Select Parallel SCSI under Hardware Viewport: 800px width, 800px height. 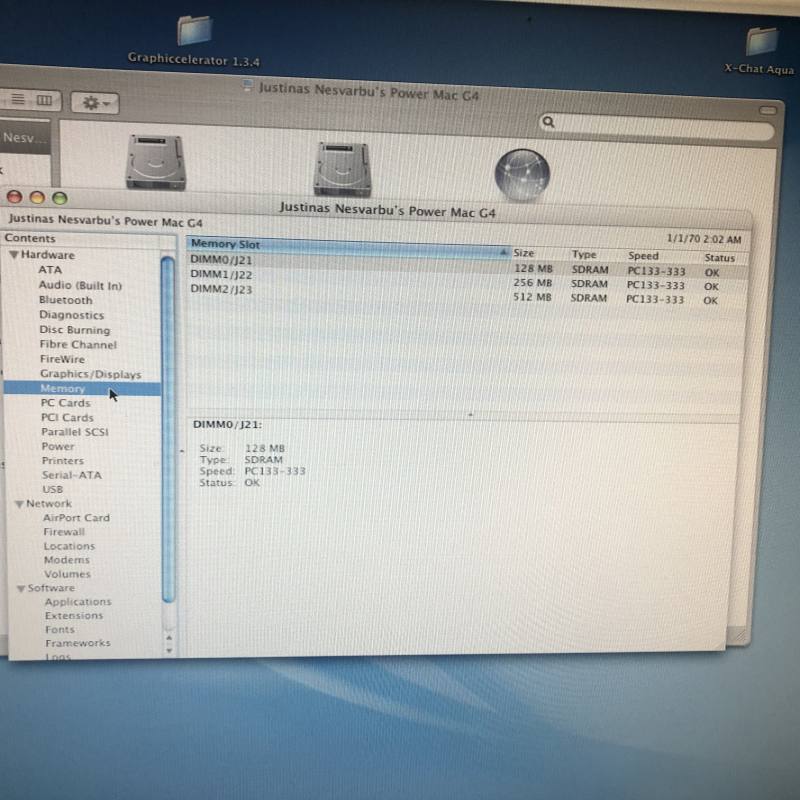(x=74, y=432)
